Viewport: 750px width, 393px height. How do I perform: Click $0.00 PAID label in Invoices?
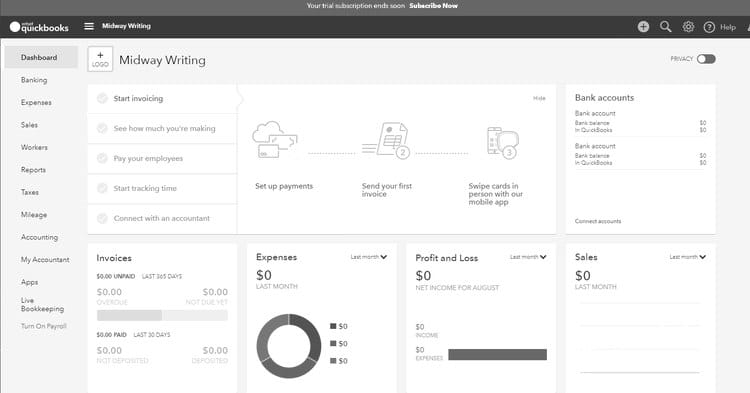111,335
